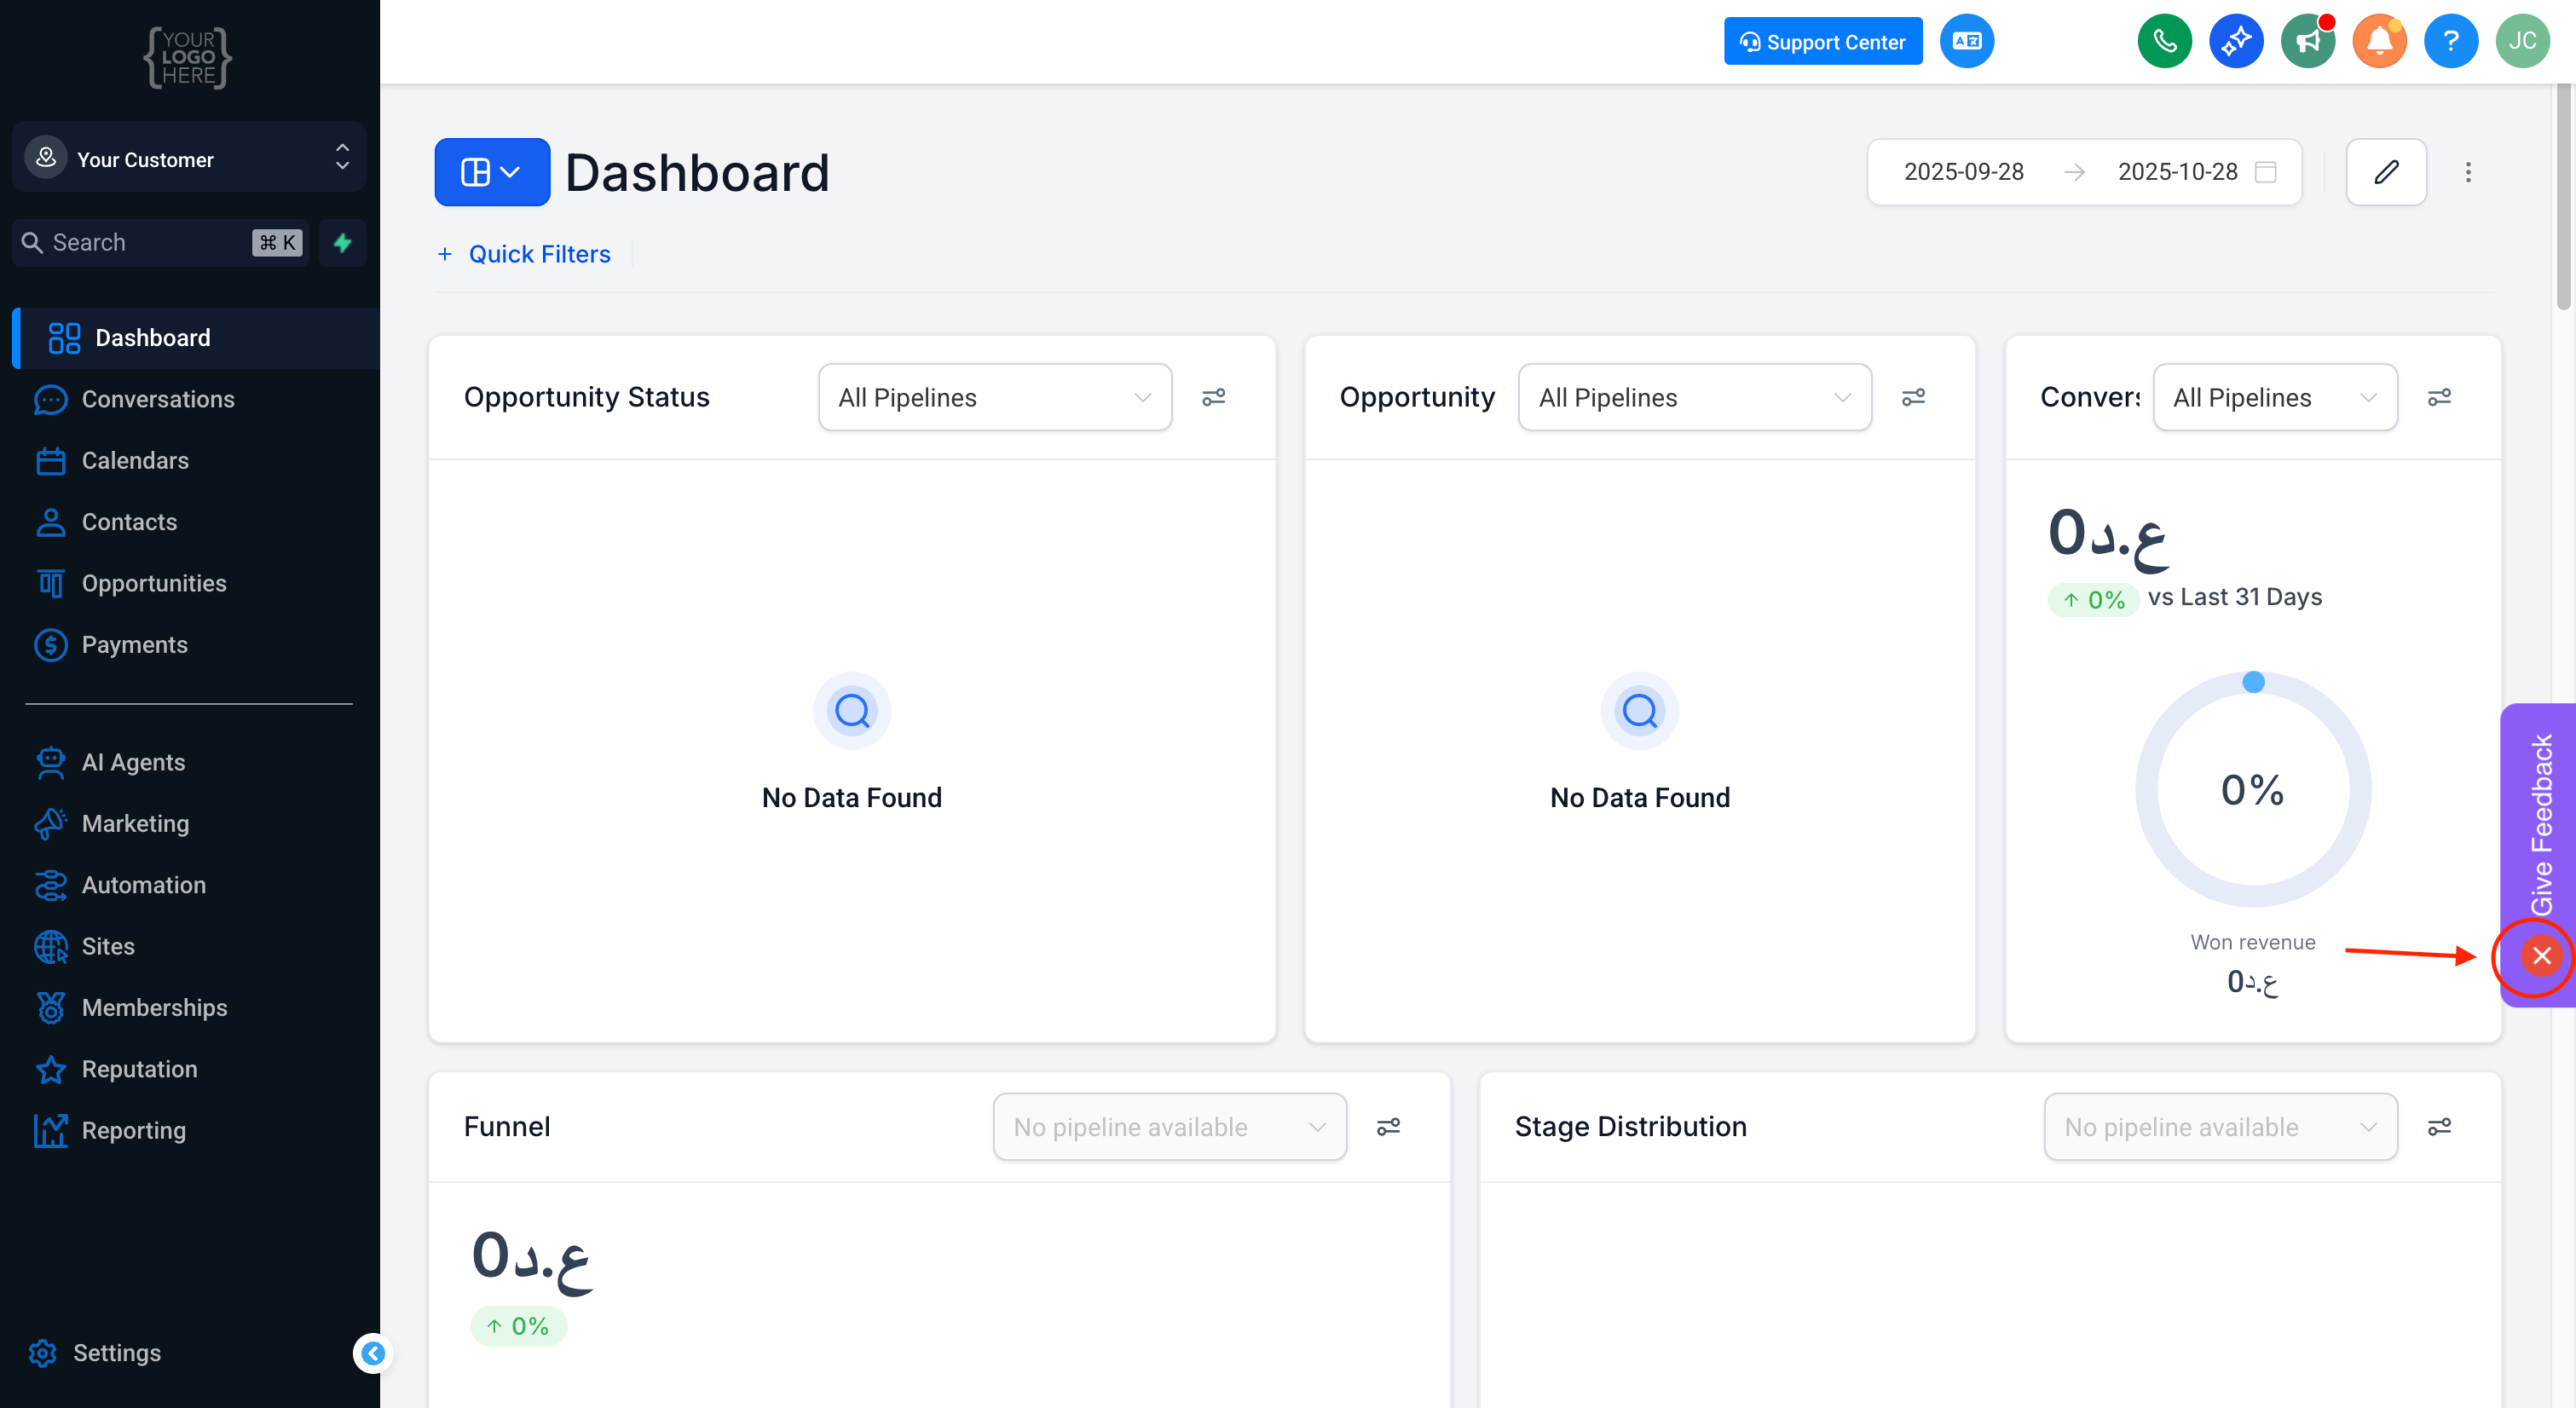Open the phone dialer icon
2576x1408 pixels.
[x=2164, y=41]
